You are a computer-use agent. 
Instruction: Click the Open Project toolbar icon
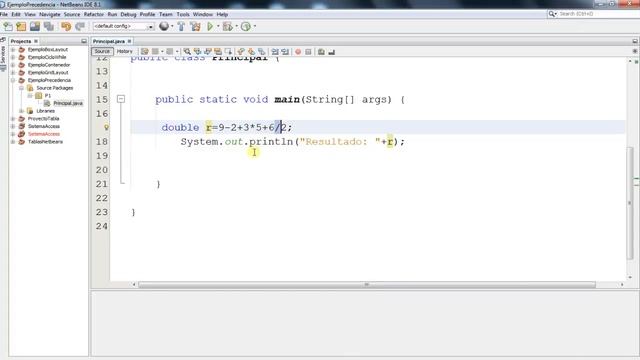[35, 27]
